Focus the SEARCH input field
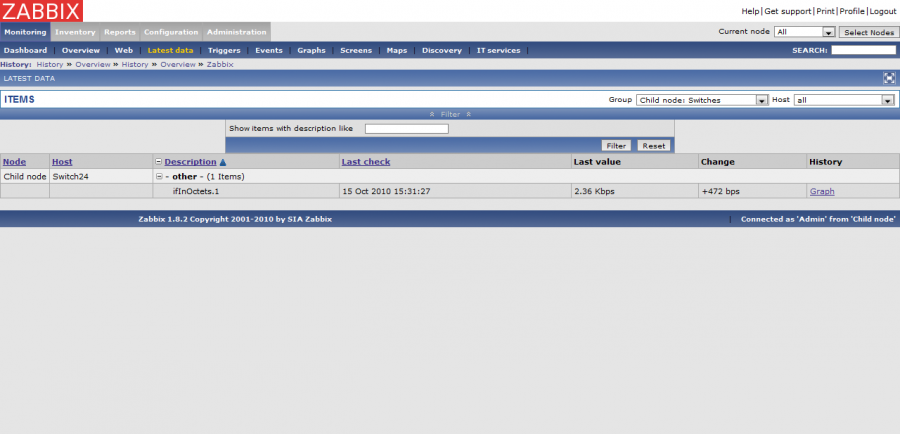 click(863, 51)
